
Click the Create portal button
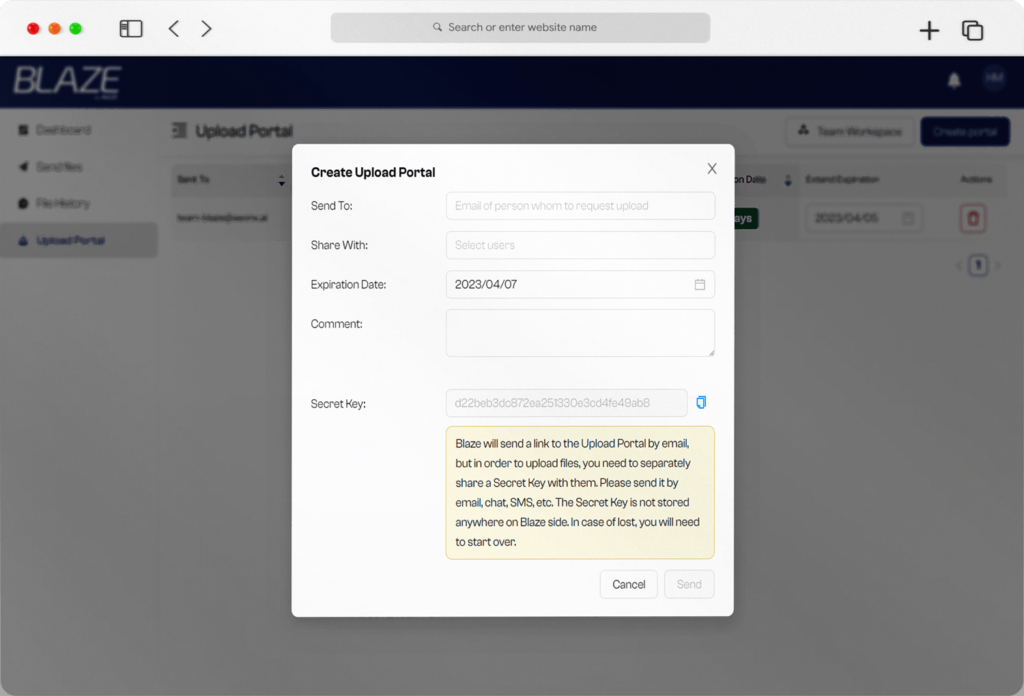[964, 132]
